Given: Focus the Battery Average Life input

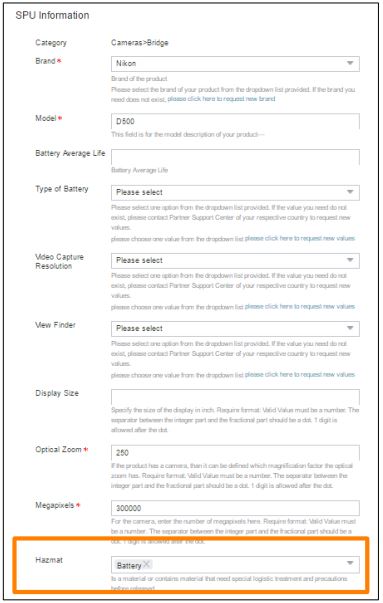Looking at the screenshot, I should click(x=235, y=157).
